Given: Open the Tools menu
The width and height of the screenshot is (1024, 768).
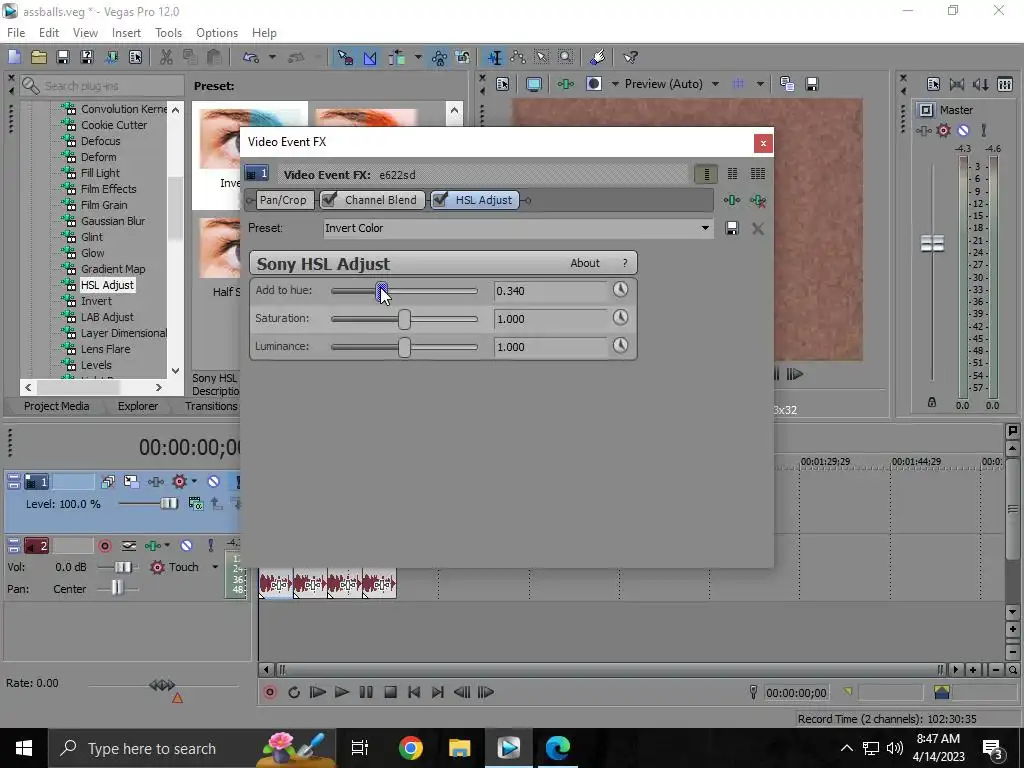Looking at the screenshot, I should [x=168, y=33].
